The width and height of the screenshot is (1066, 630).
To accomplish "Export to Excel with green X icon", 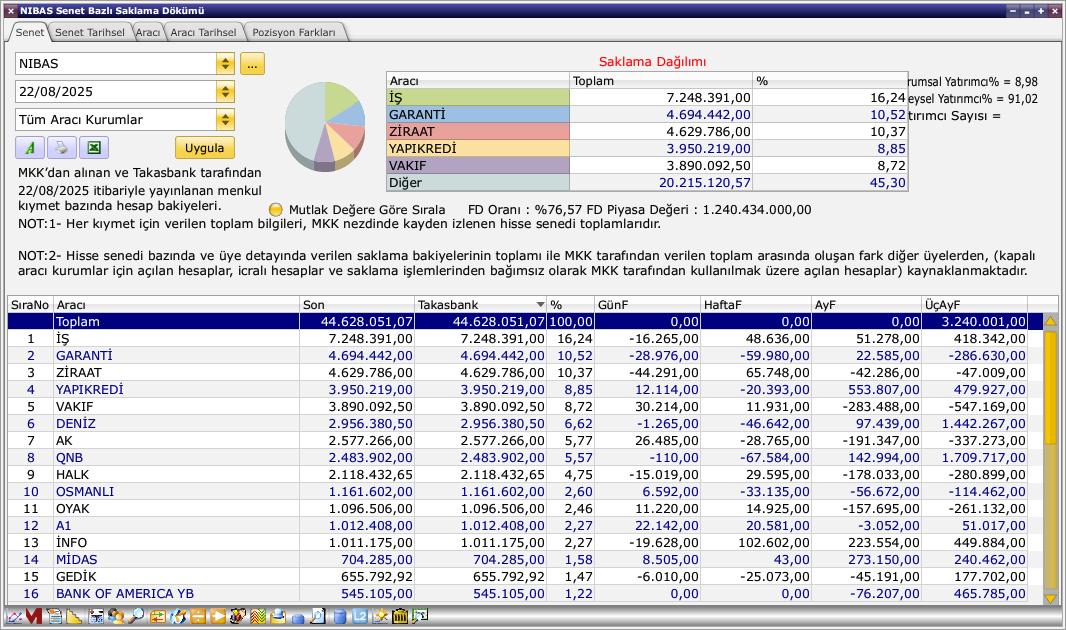I will [x=94, y=147].
